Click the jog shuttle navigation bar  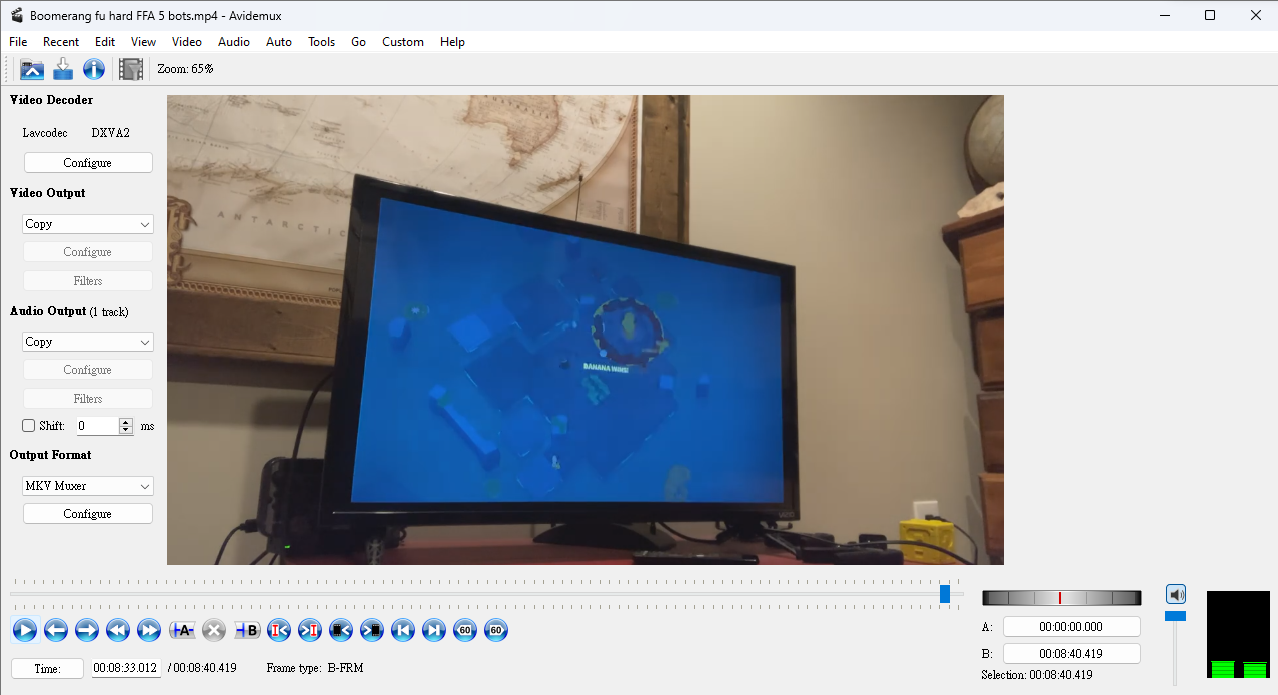coord(1062,598)
